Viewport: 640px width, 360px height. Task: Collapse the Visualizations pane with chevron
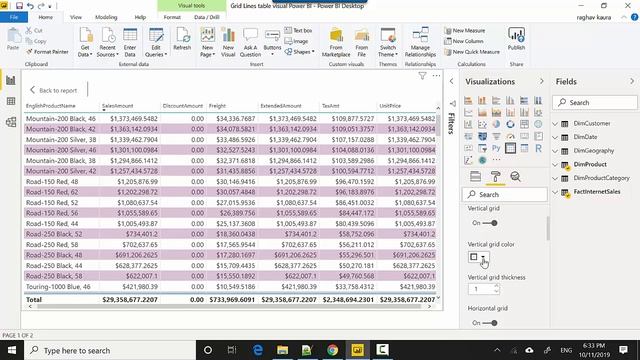tap(541, 81)
